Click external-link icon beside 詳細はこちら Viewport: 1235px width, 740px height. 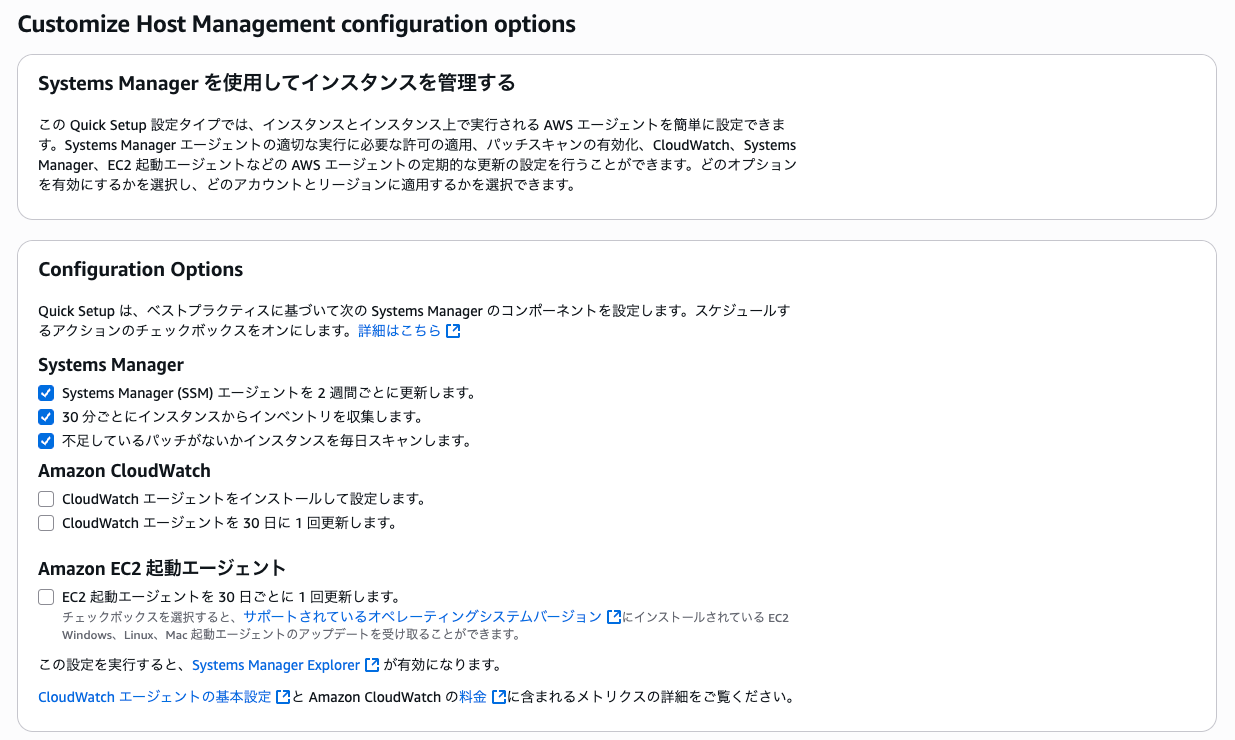(x=453, y=331)
